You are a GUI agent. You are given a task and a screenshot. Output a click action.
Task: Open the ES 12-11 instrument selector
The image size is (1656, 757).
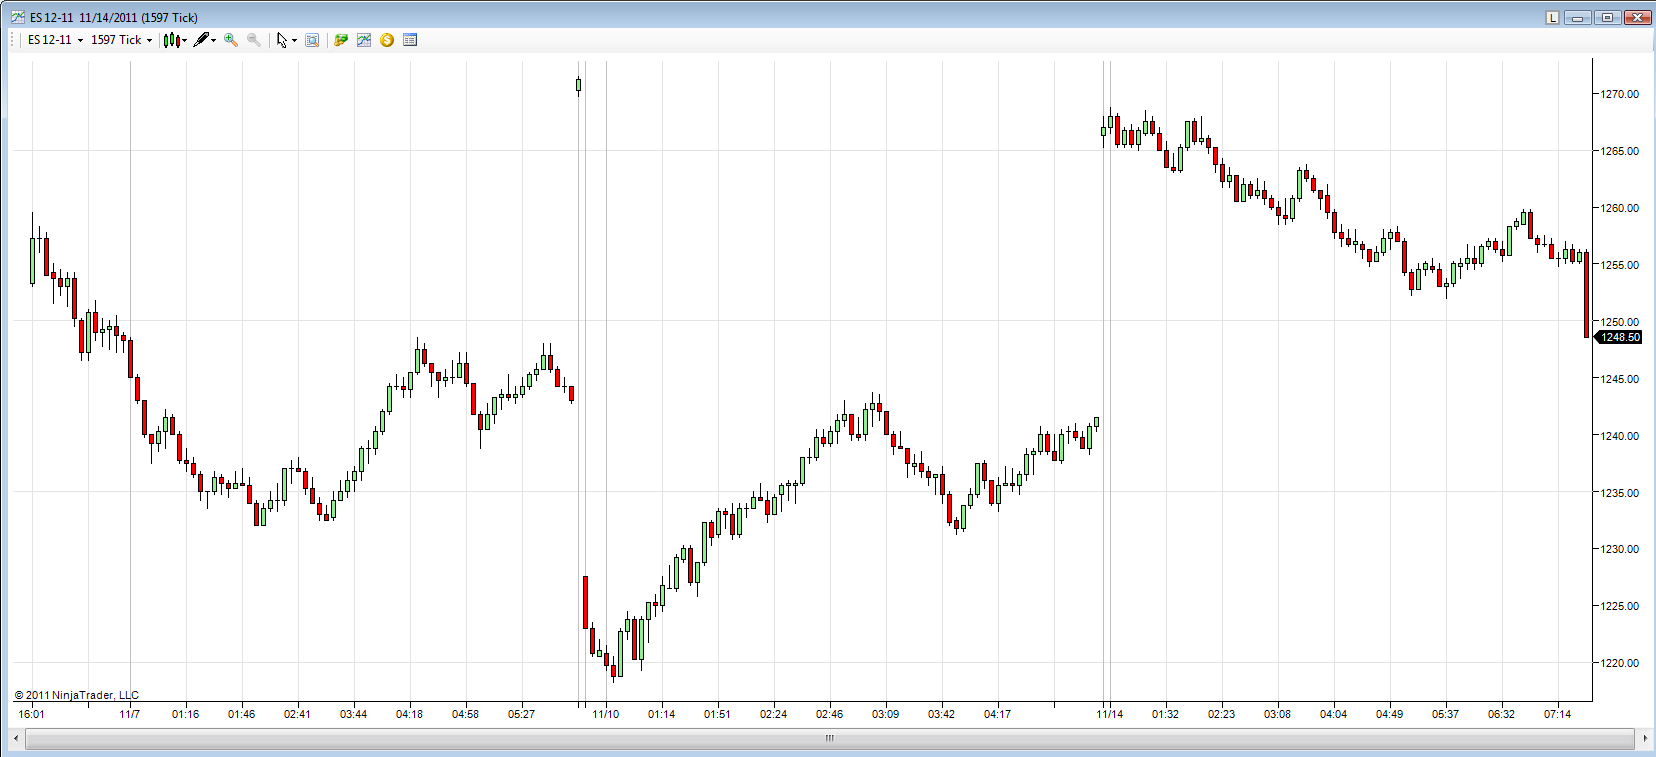click(x=55, y=40)
